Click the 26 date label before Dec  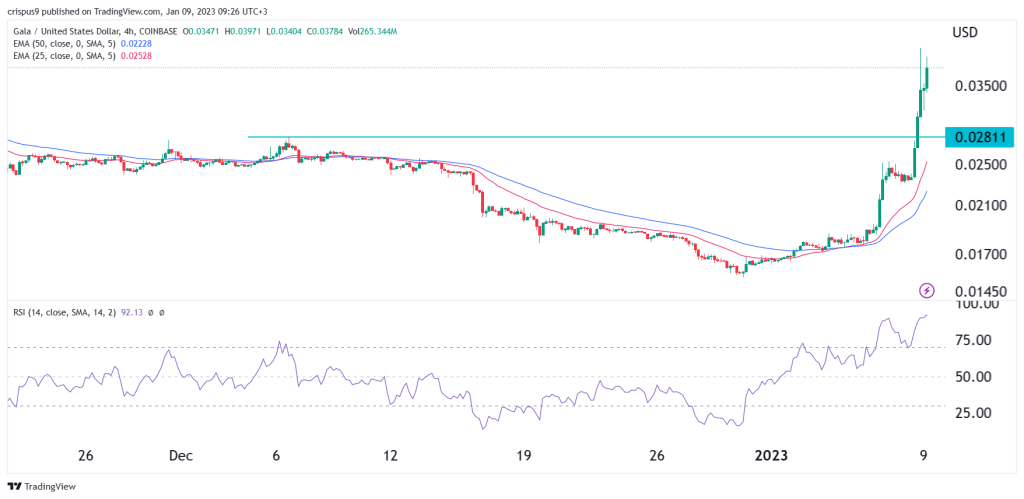(x=85, y=455)
